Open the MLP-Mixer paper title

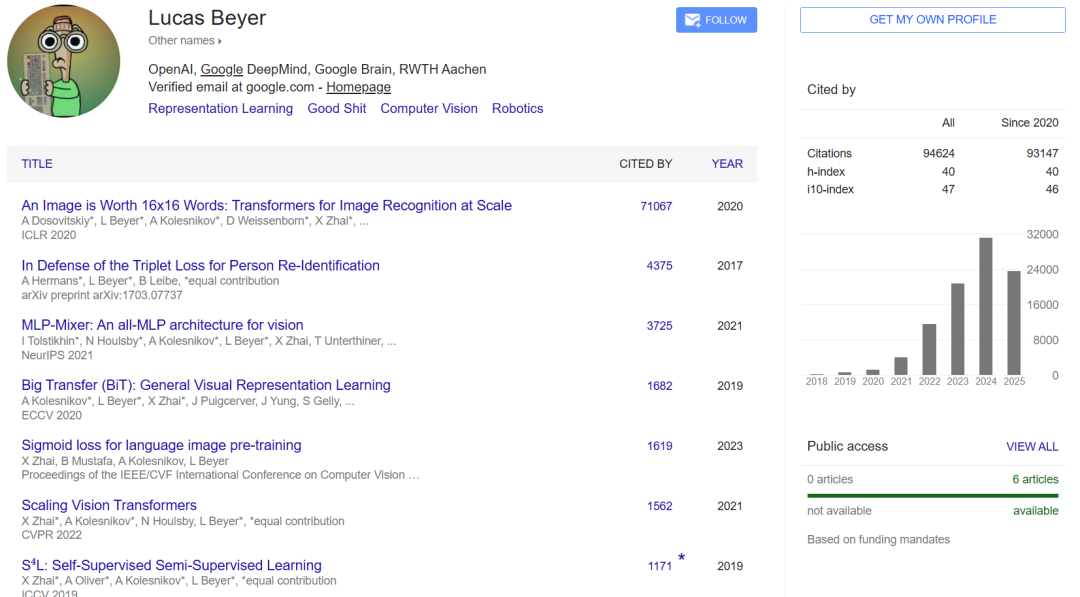[162, 325]
